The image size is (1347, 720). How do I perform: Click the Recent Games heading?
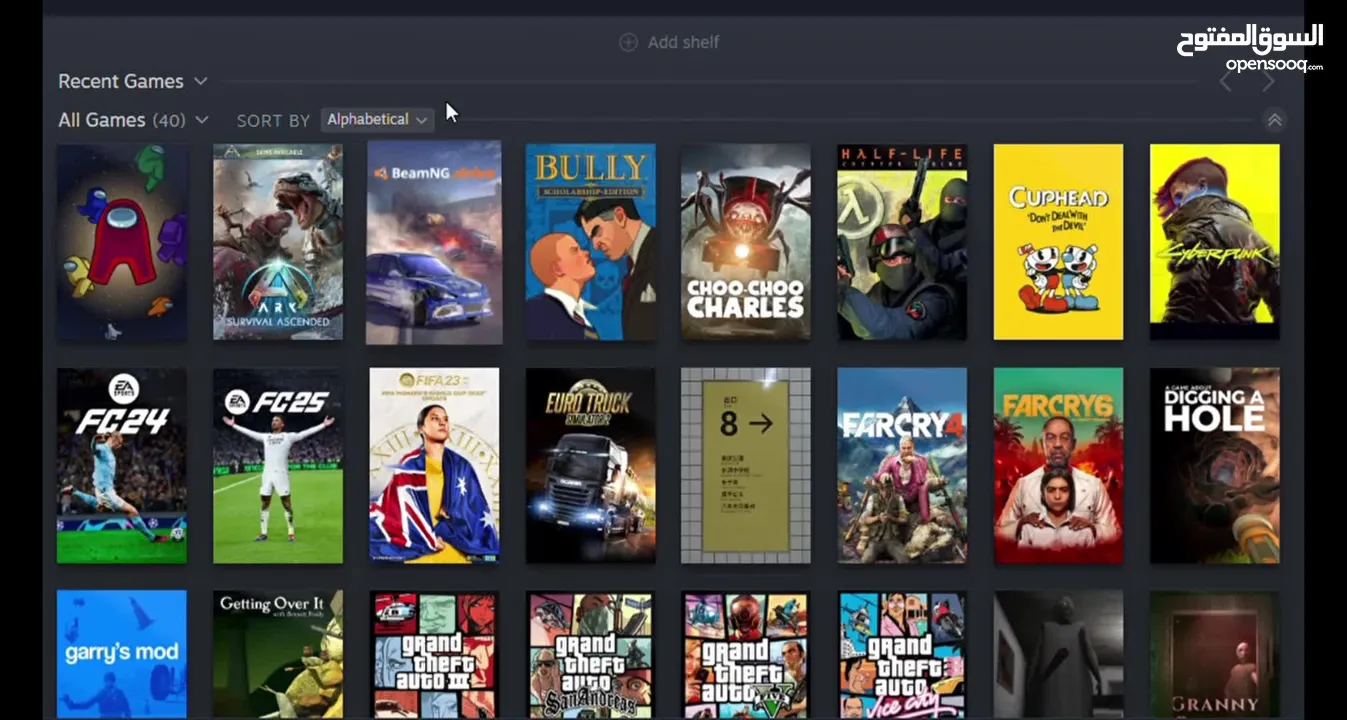(121, 81)
